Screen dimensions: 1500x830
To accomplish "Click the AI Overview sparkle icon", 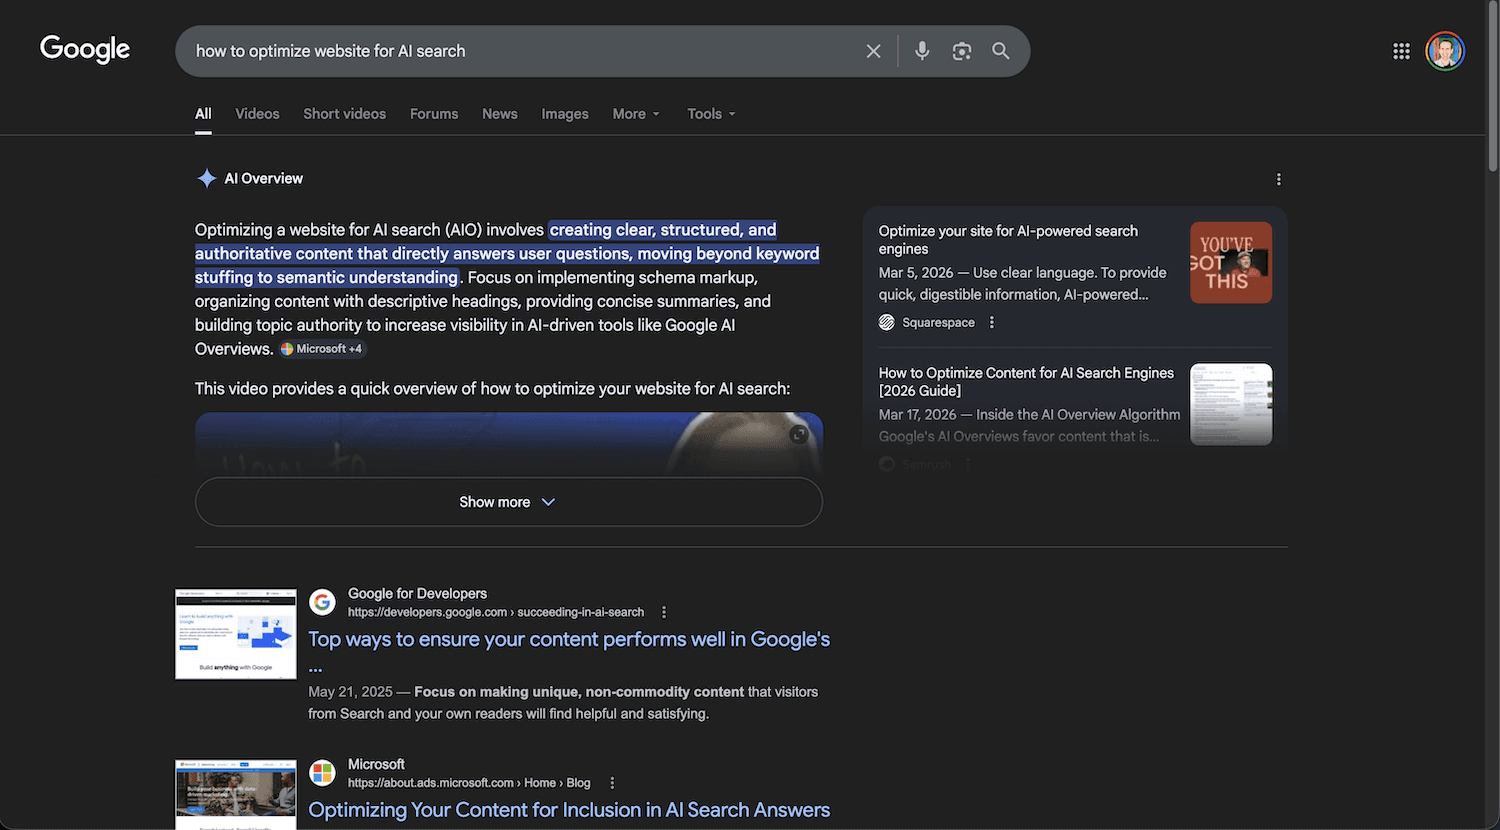I will [206, 179].
